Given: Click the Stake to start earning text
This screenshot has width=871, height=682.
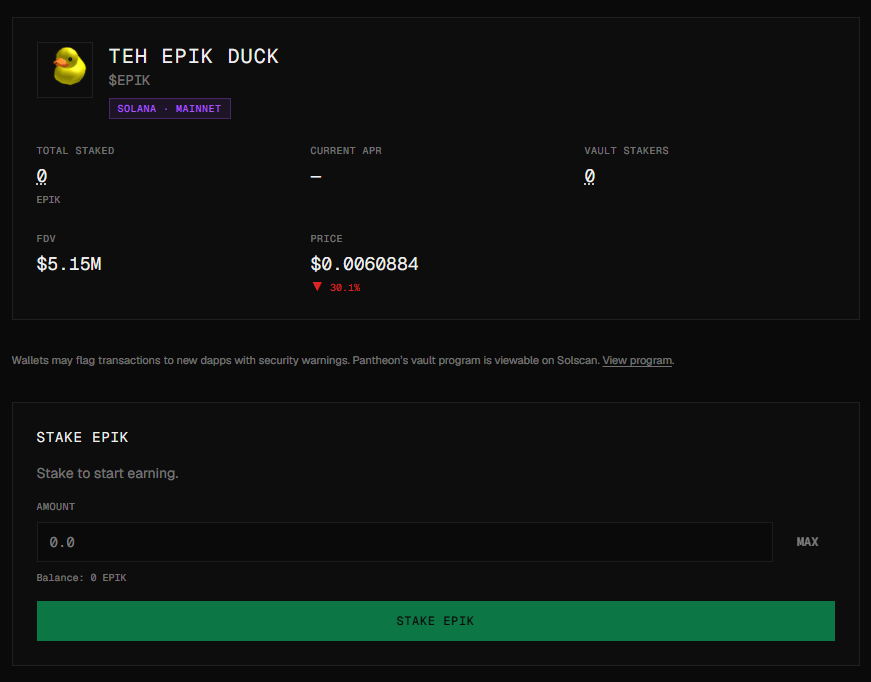Looking at the screenshot, I should tap(107, 474).
